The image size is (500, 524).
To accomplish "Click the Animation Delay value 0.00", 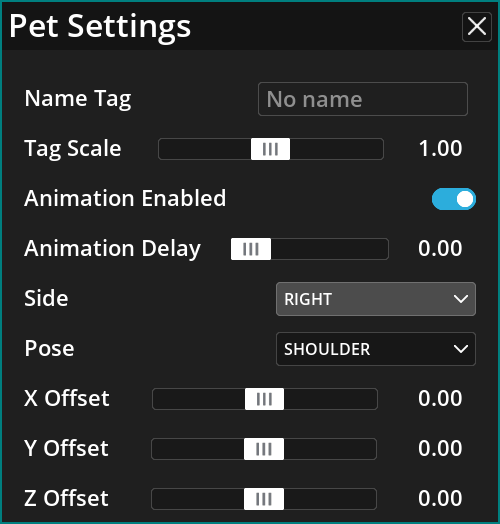I will 440,249.
